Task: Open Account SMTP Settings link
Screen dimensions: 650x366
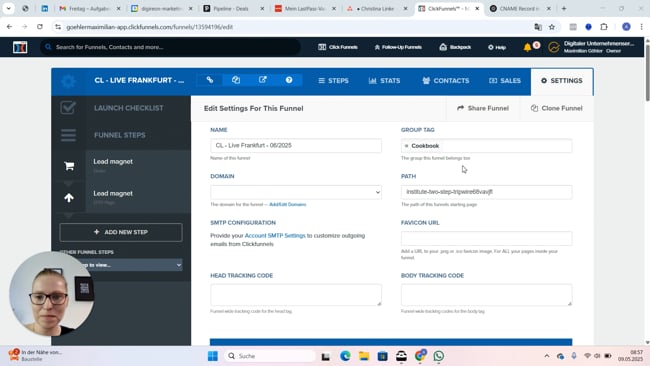Action: tap(275, 235)
